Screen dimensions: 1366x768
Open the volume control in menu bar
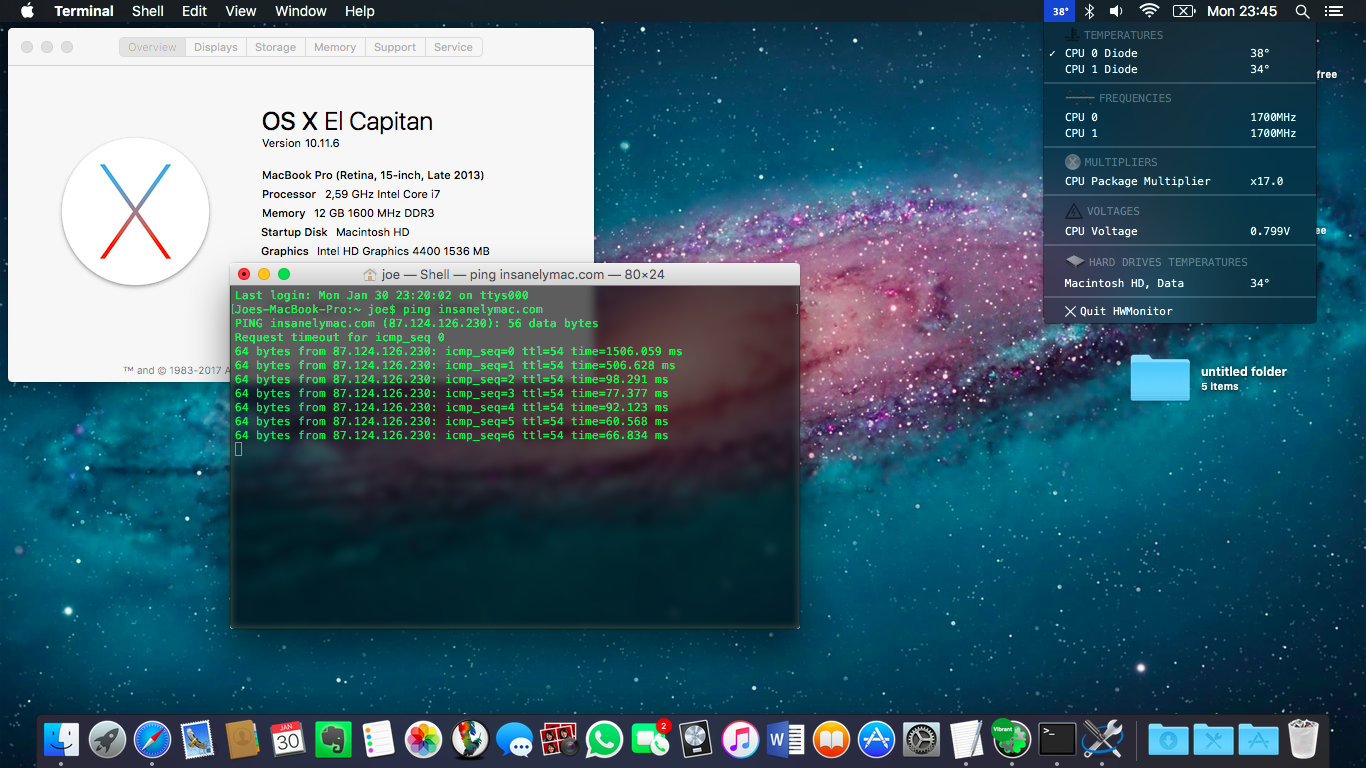pyautogui.click(x=1116, y=11)
